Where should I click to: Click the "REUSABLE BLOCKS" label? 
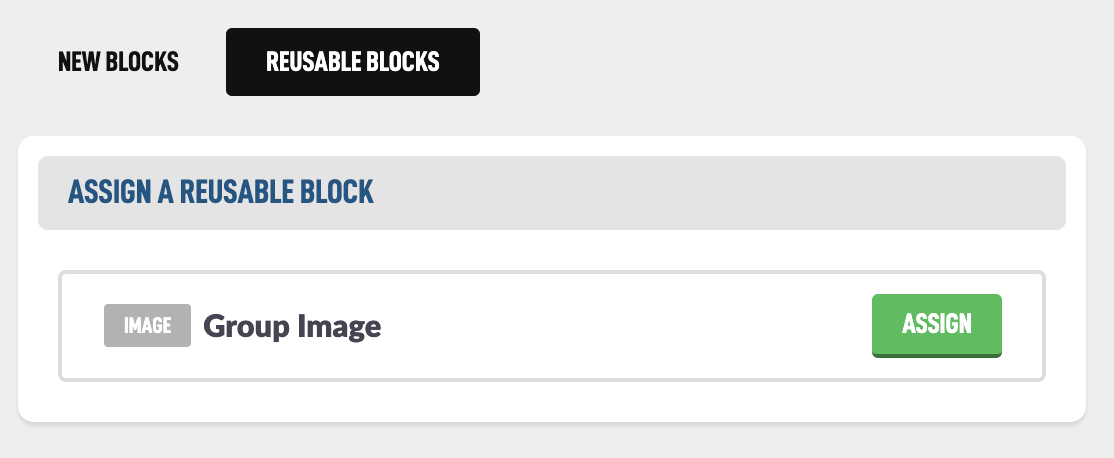(352, 62)
